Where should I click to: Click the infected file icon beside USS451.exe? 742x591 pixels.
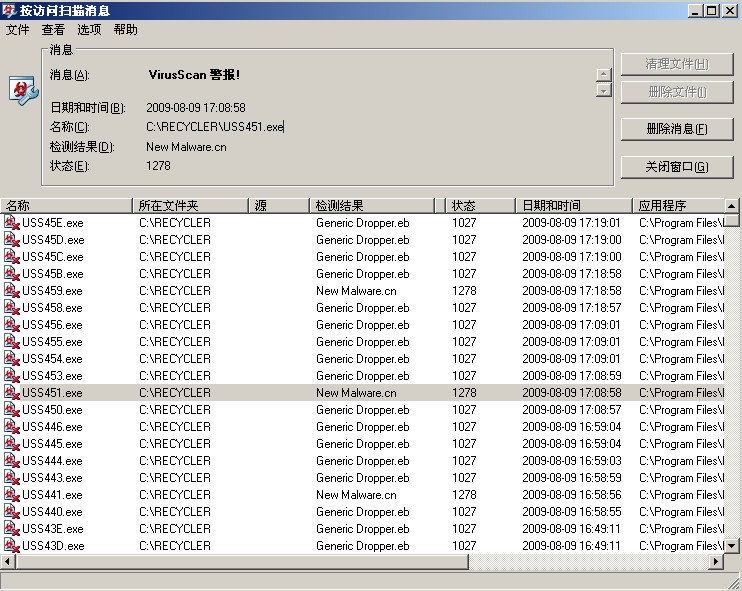point(11,393)
